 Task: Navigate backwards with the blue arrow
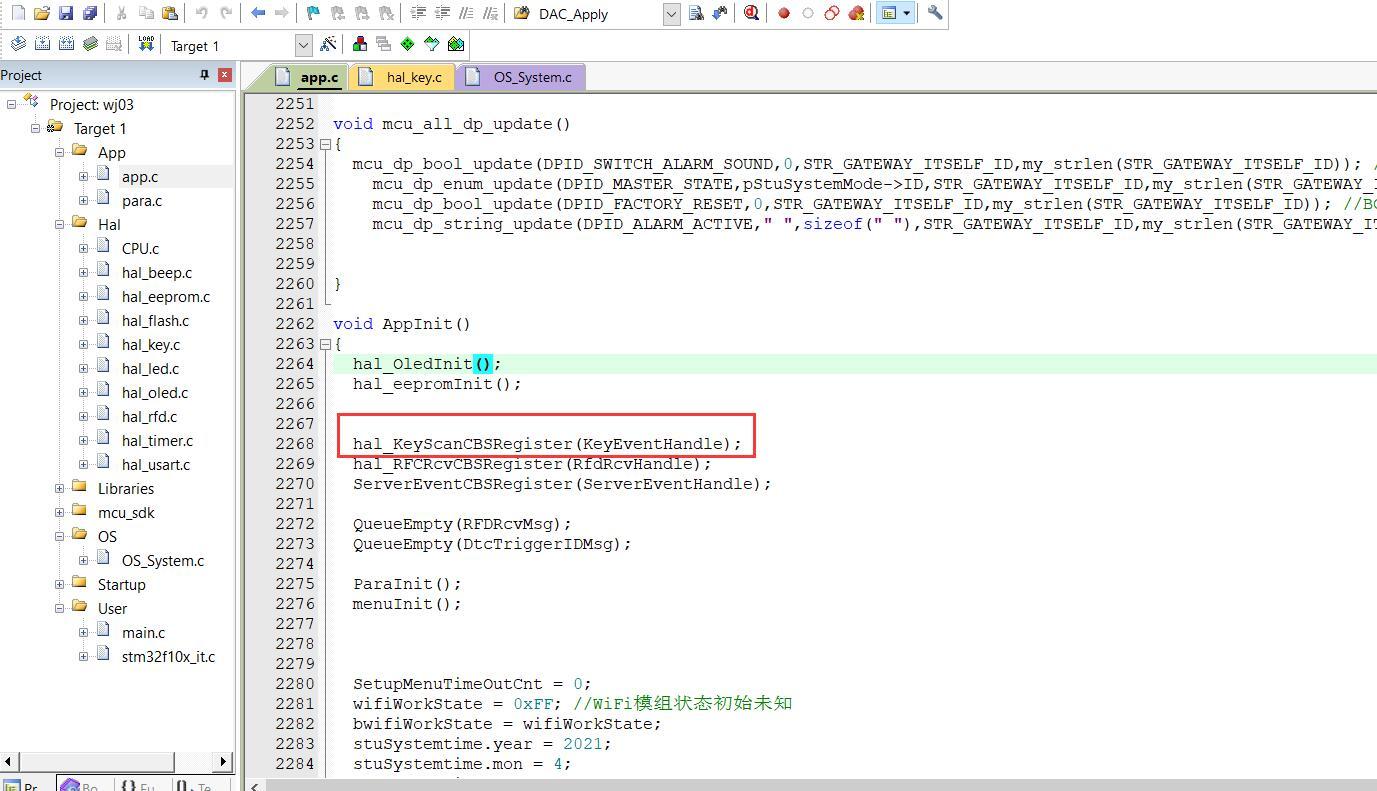(x=258, y=14)
